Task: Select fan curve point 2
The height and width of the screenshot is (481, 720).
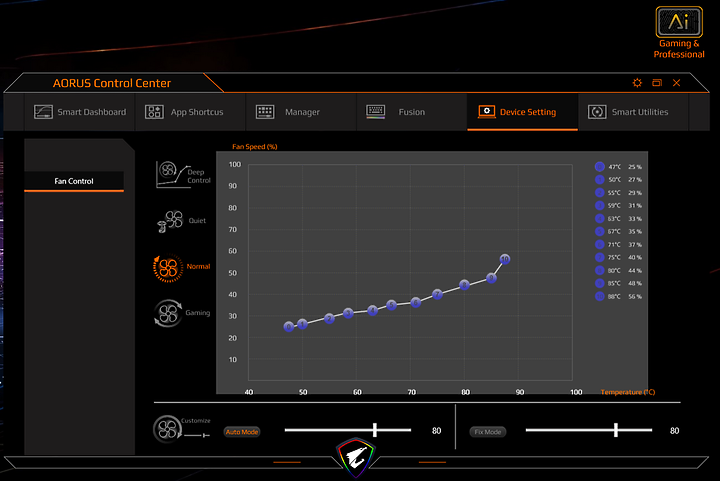Action: point(329,319)
